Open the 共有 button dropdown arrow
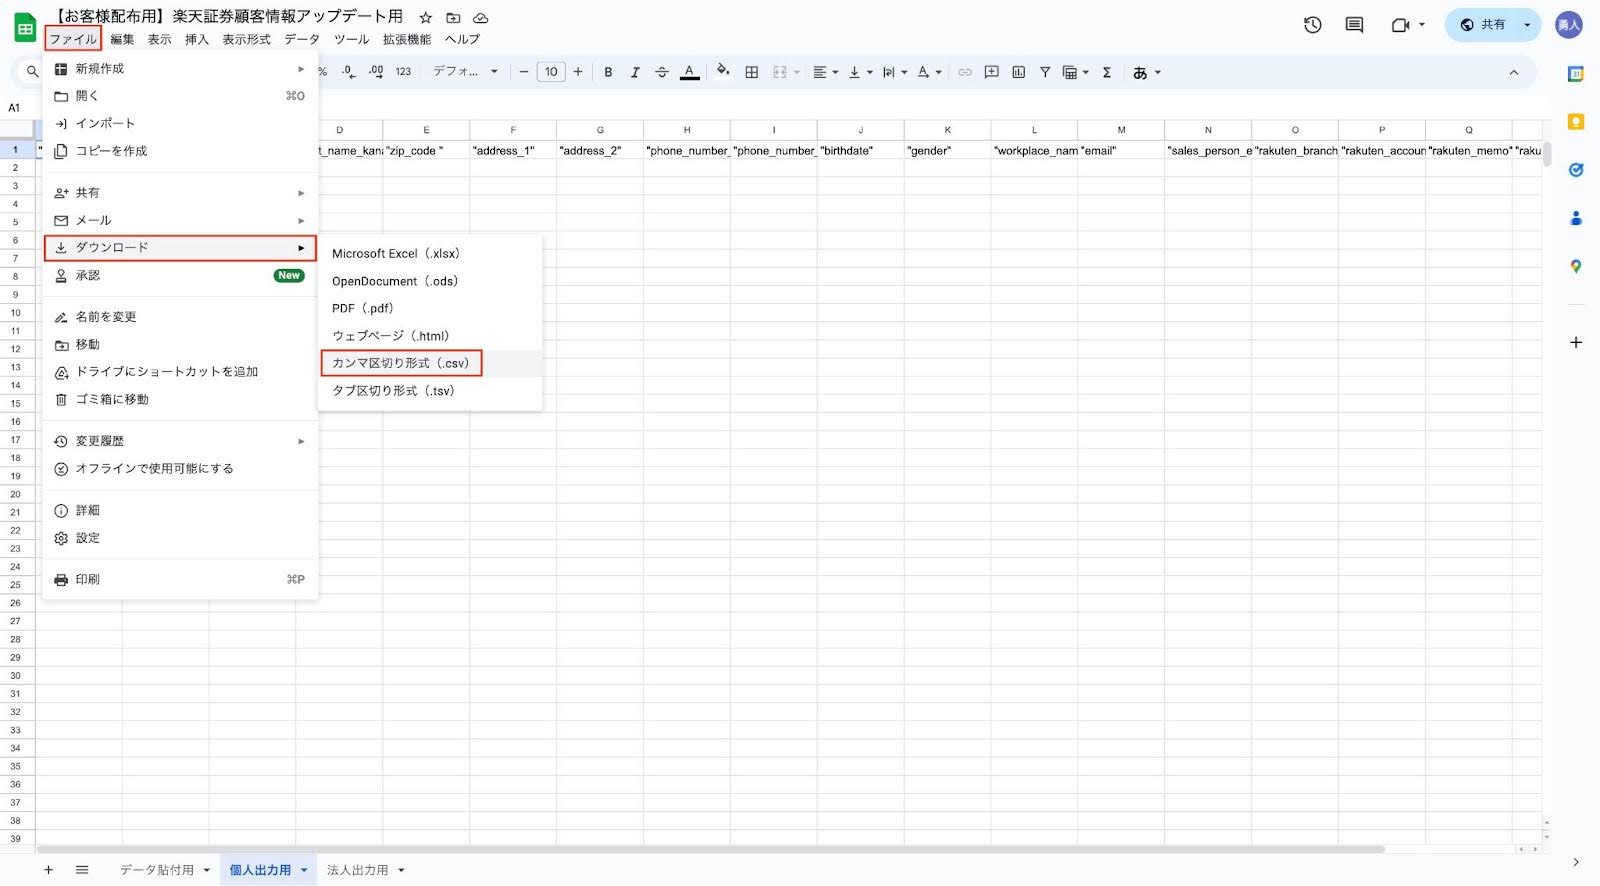Viewport: 1600px width, 886px height. click(1527, 25)
